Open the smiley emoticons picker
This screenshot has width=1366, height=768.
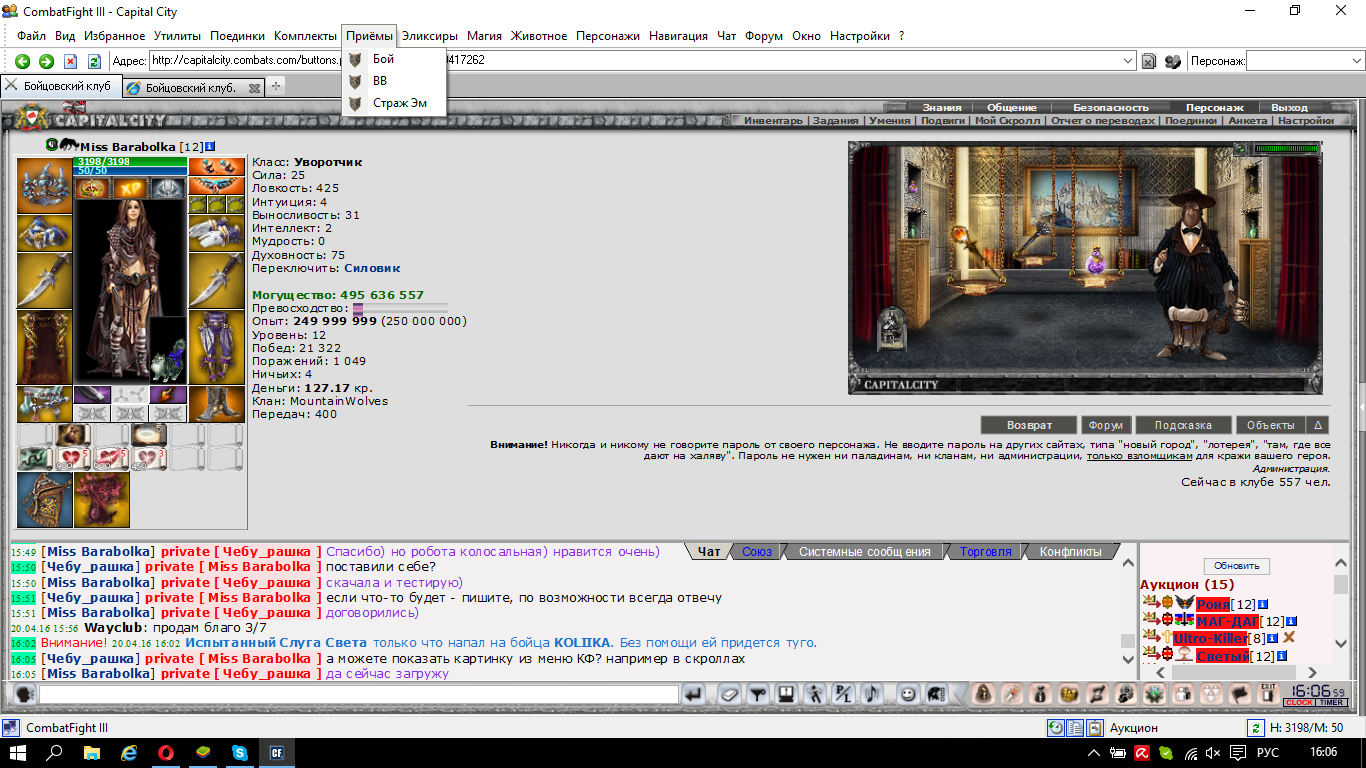908,694
